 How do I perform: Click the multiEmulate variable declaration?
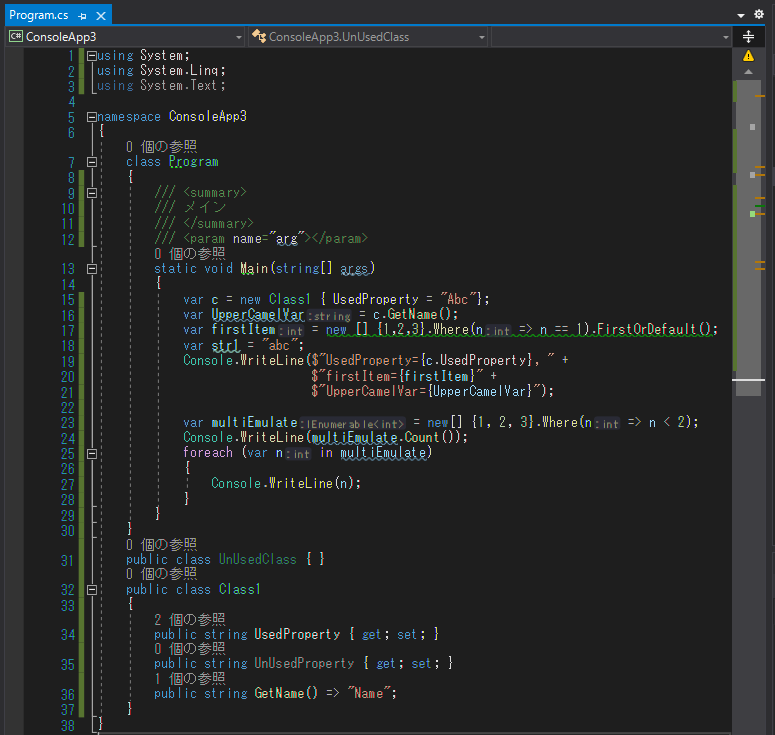[x=254, y=423]
